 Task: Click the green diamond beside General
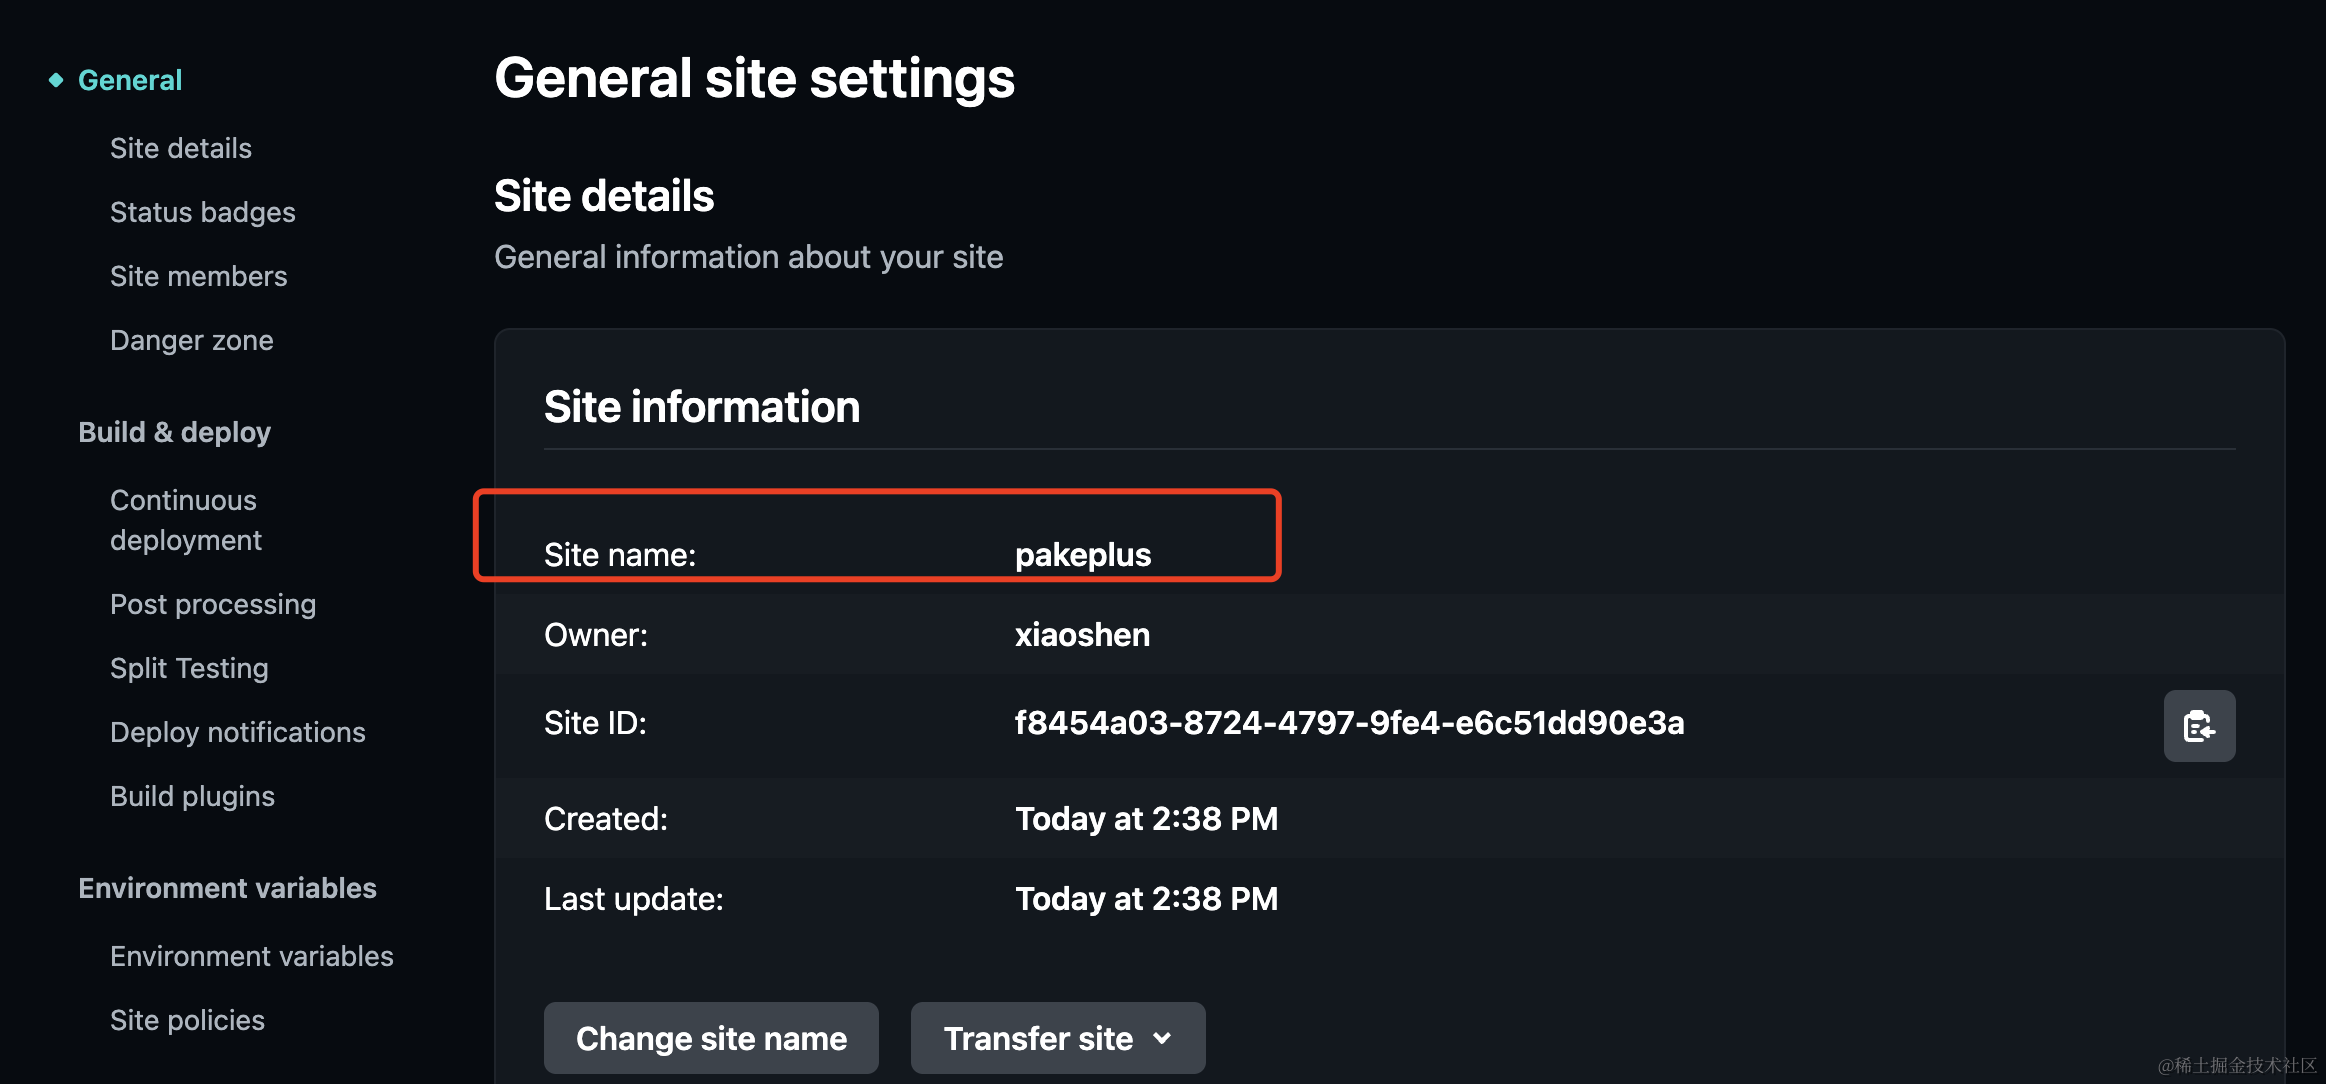[56, 80]
